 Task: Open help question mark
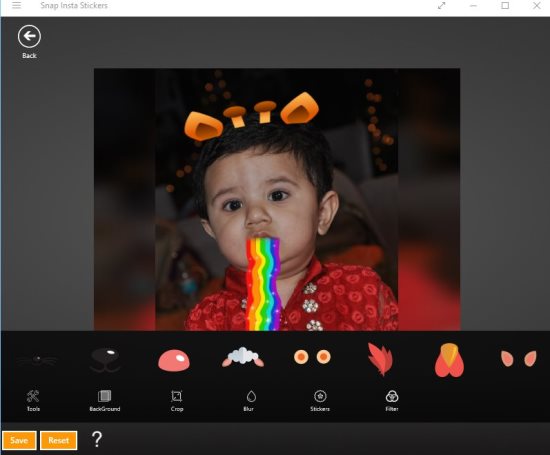pos(97,439)
